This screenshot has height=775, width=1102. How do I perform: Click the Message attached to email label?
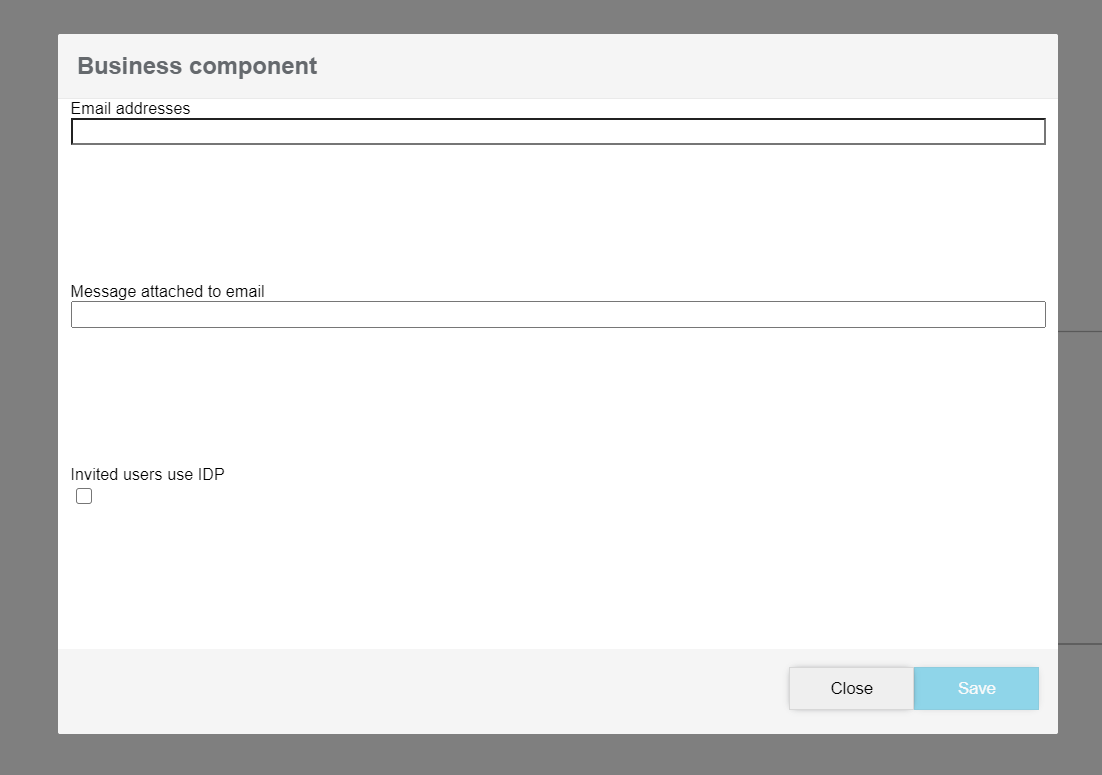(166, 291)
